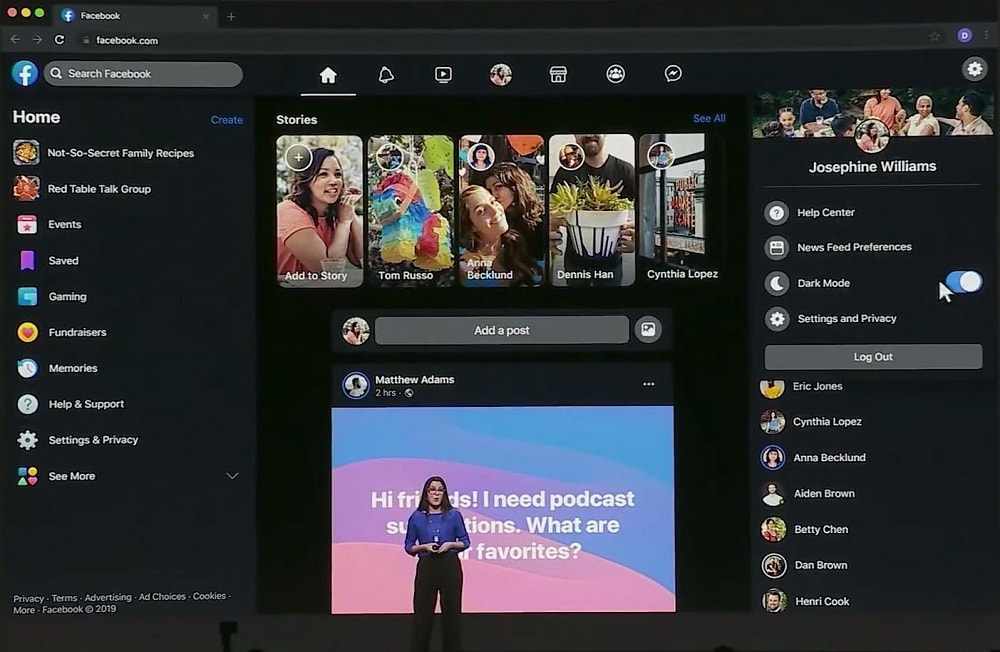Viewport: 1000px width, 652px height.
Task: Open the Add to Story card
Action: (x=320, y=211)
